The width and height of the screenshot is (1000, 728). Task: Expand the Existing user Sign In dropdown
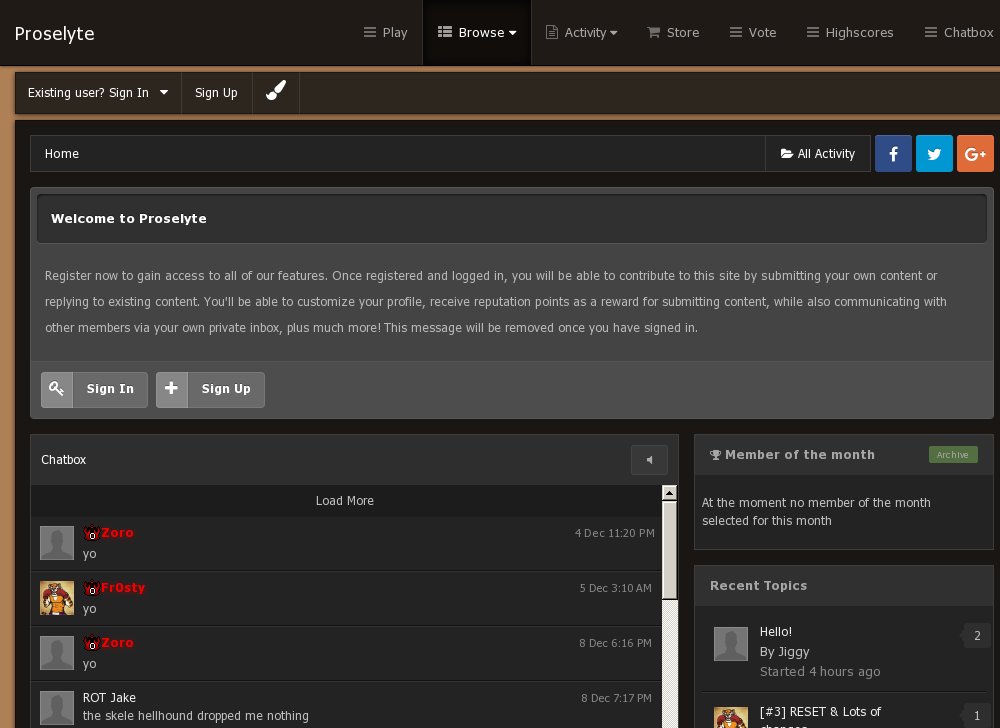[98, 92]
